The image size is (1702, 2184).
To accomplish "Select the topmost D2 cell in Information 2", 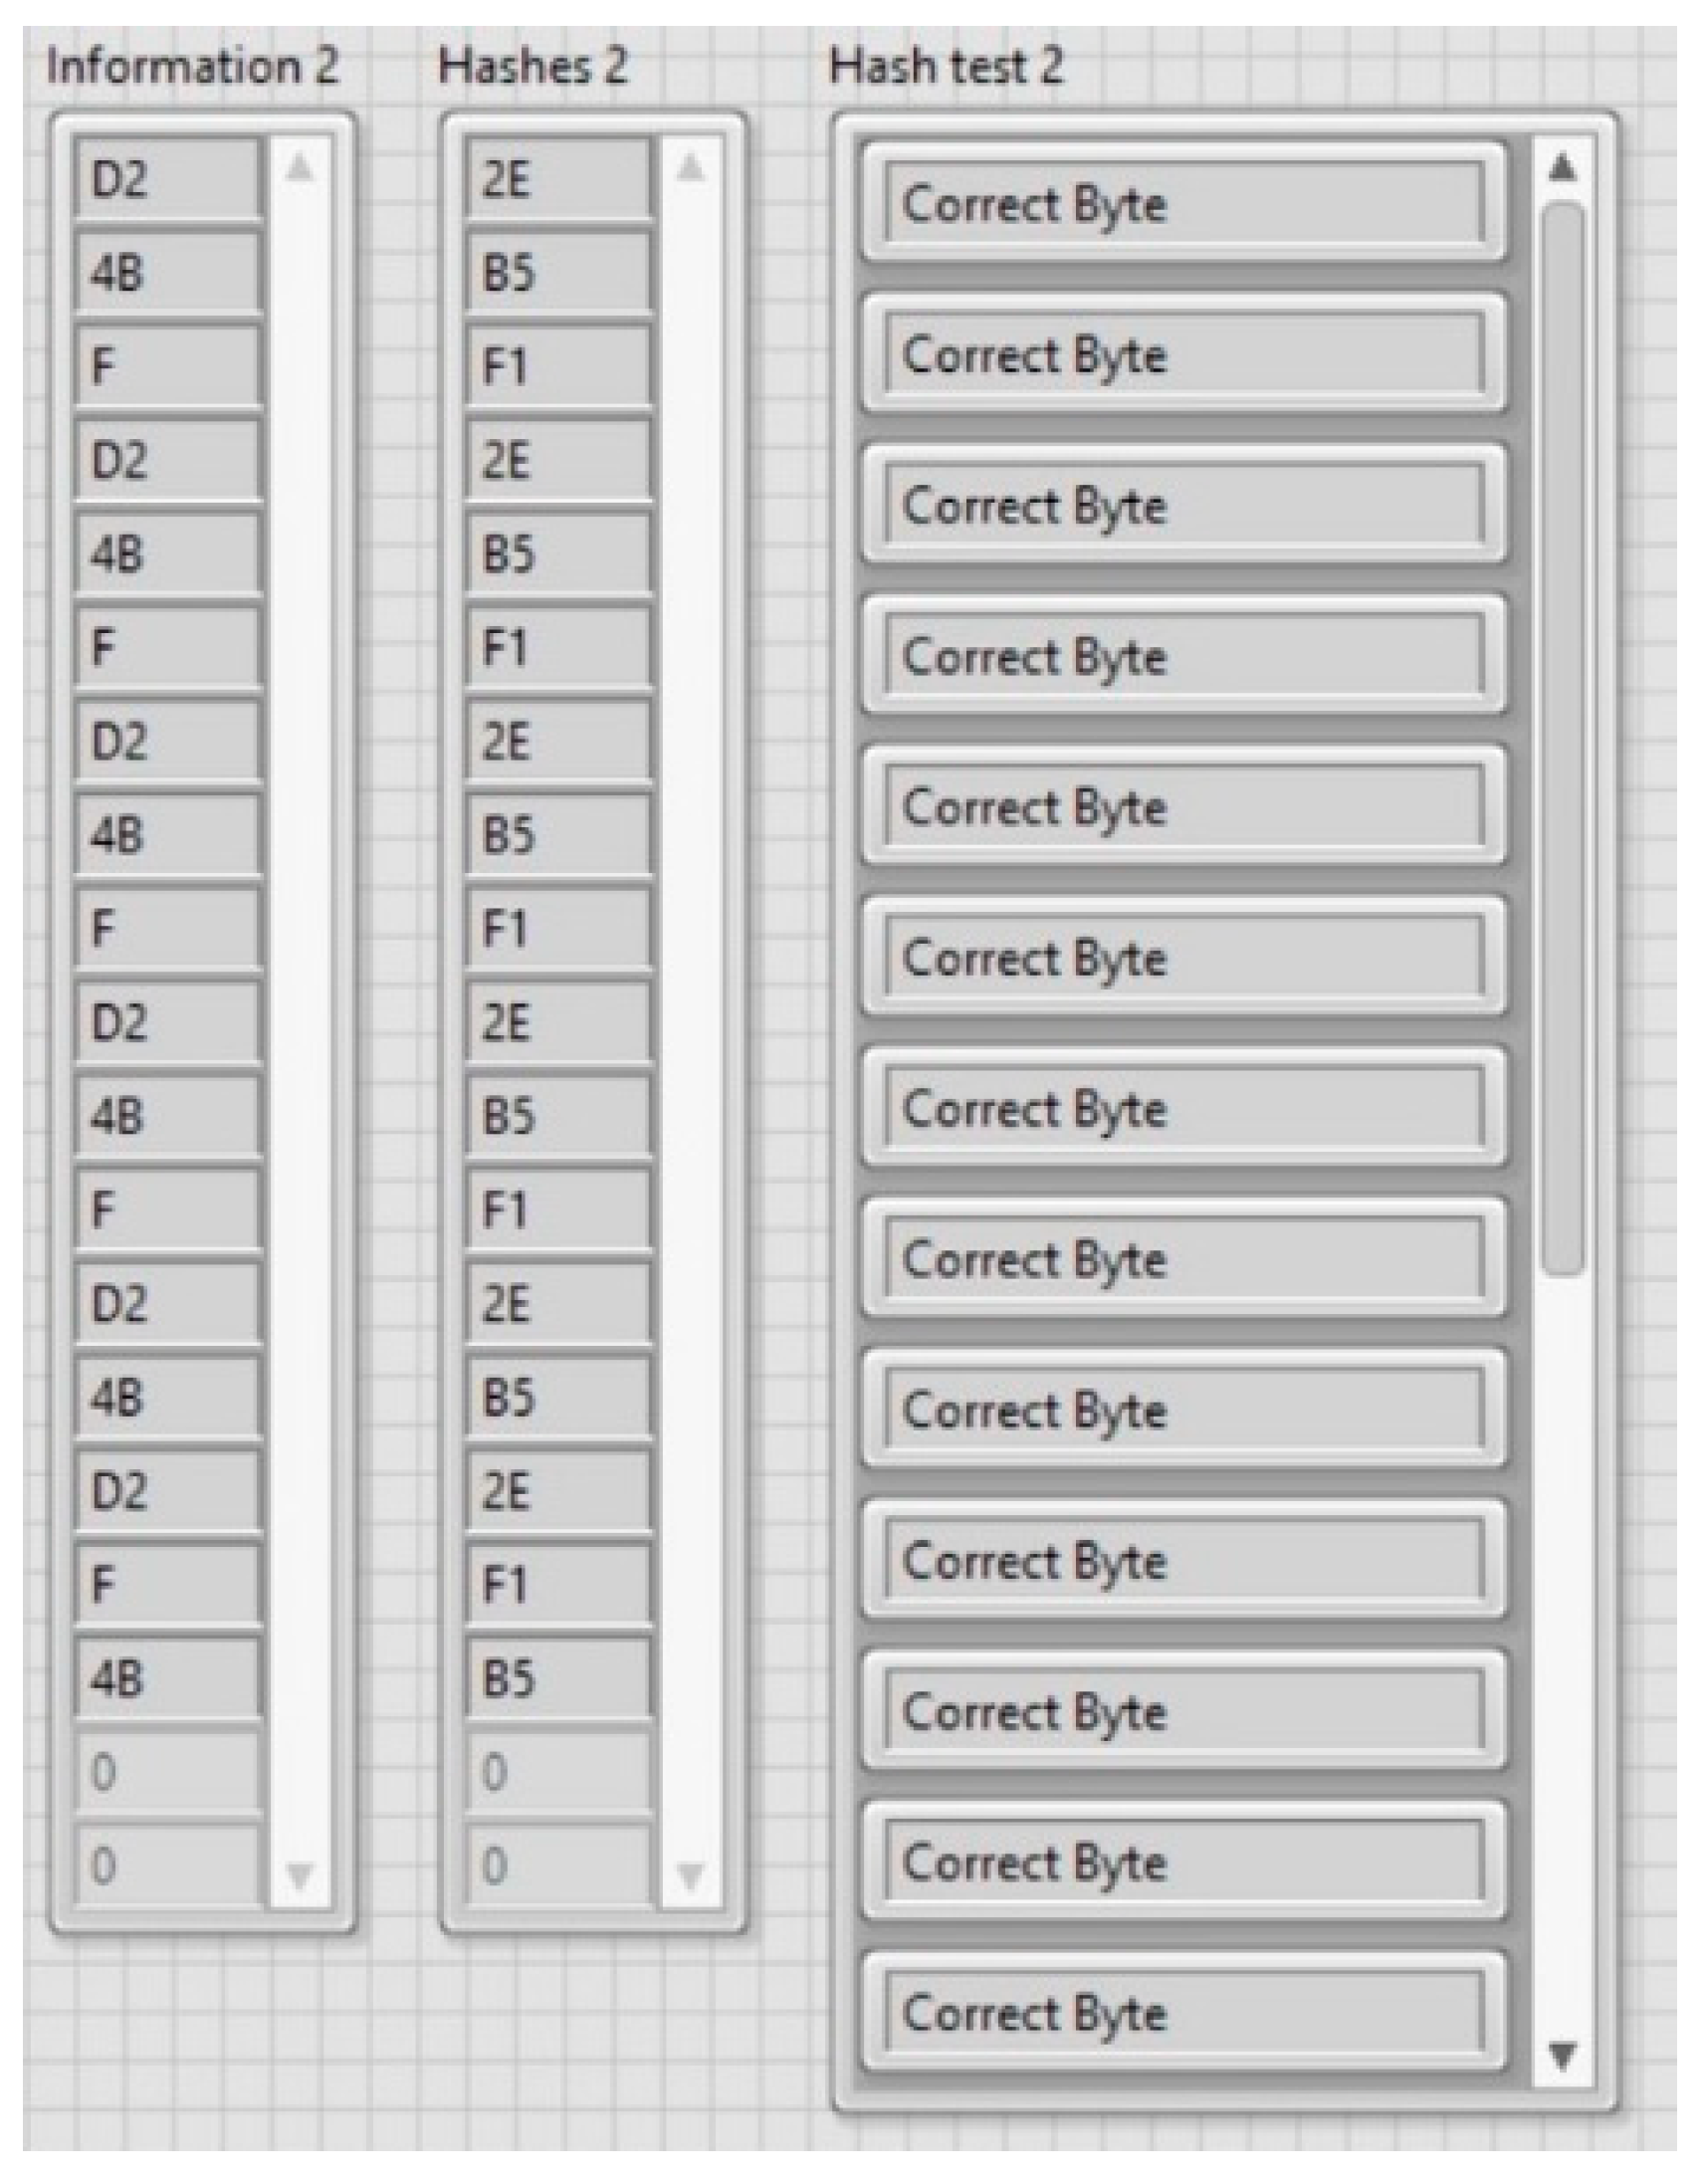I will point(167,178).
